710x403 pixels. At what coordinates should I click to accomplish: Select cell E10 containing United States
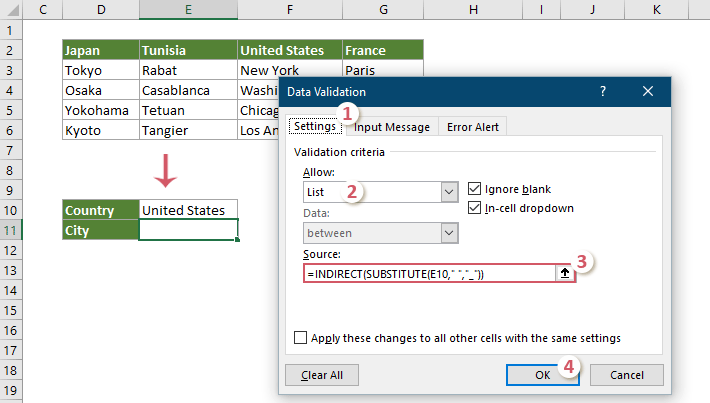tap(188, 210)
